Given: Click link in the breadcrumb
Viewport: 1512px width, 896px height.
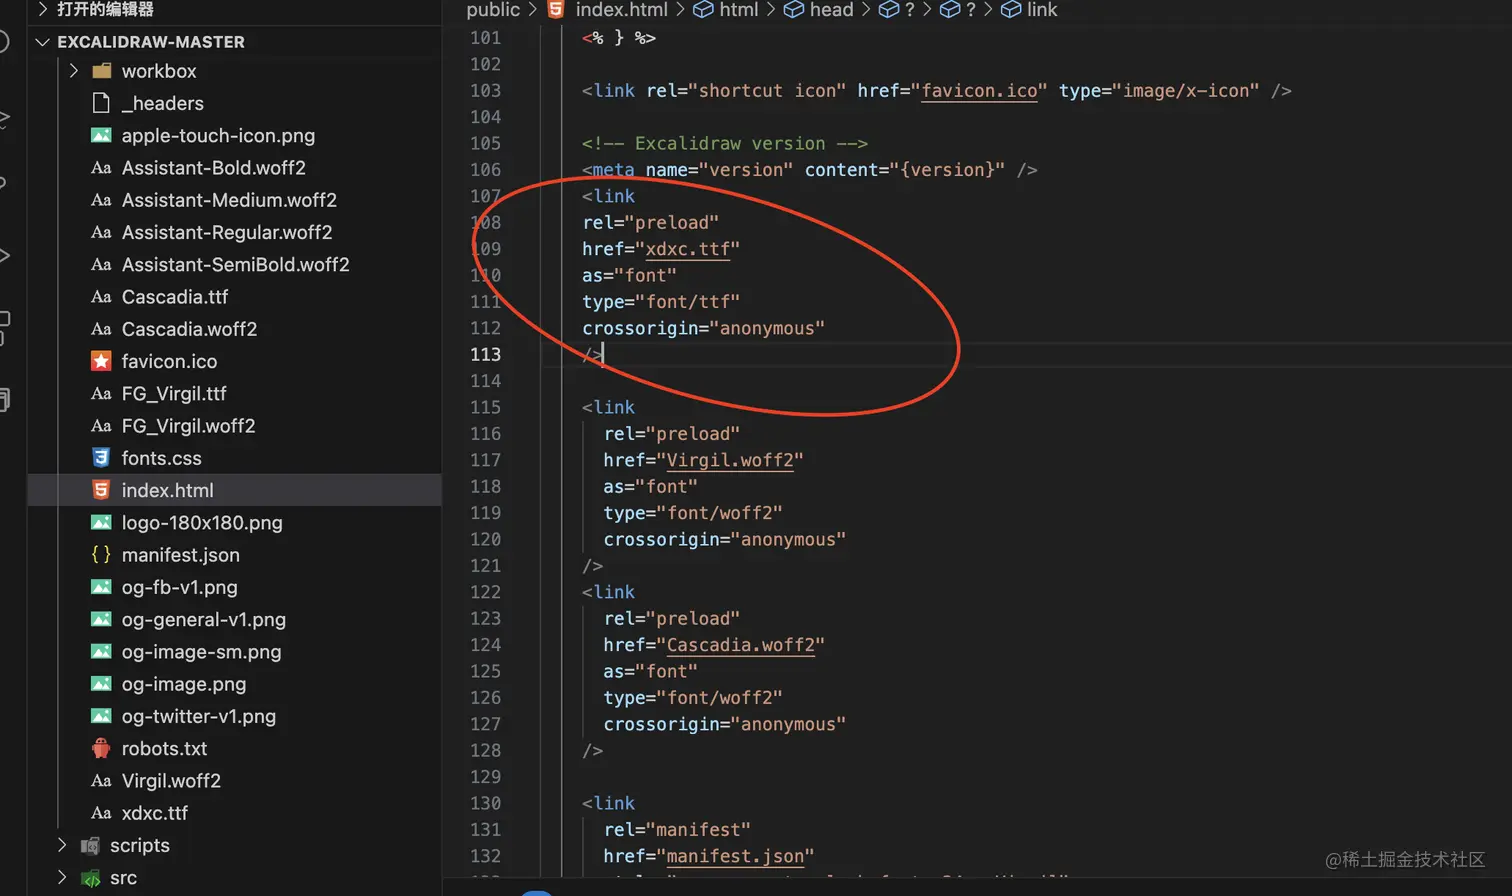Looking at the screenshot, I should click(x=1042, y=9).
